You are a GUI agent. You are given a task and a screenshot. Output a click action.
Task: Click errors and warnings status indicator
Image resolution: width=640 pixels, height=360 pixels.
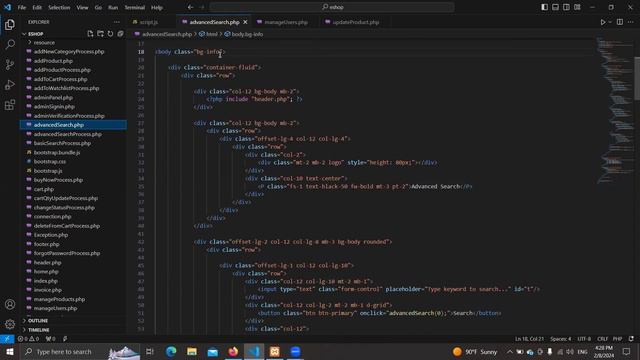(x=28, y=339)
